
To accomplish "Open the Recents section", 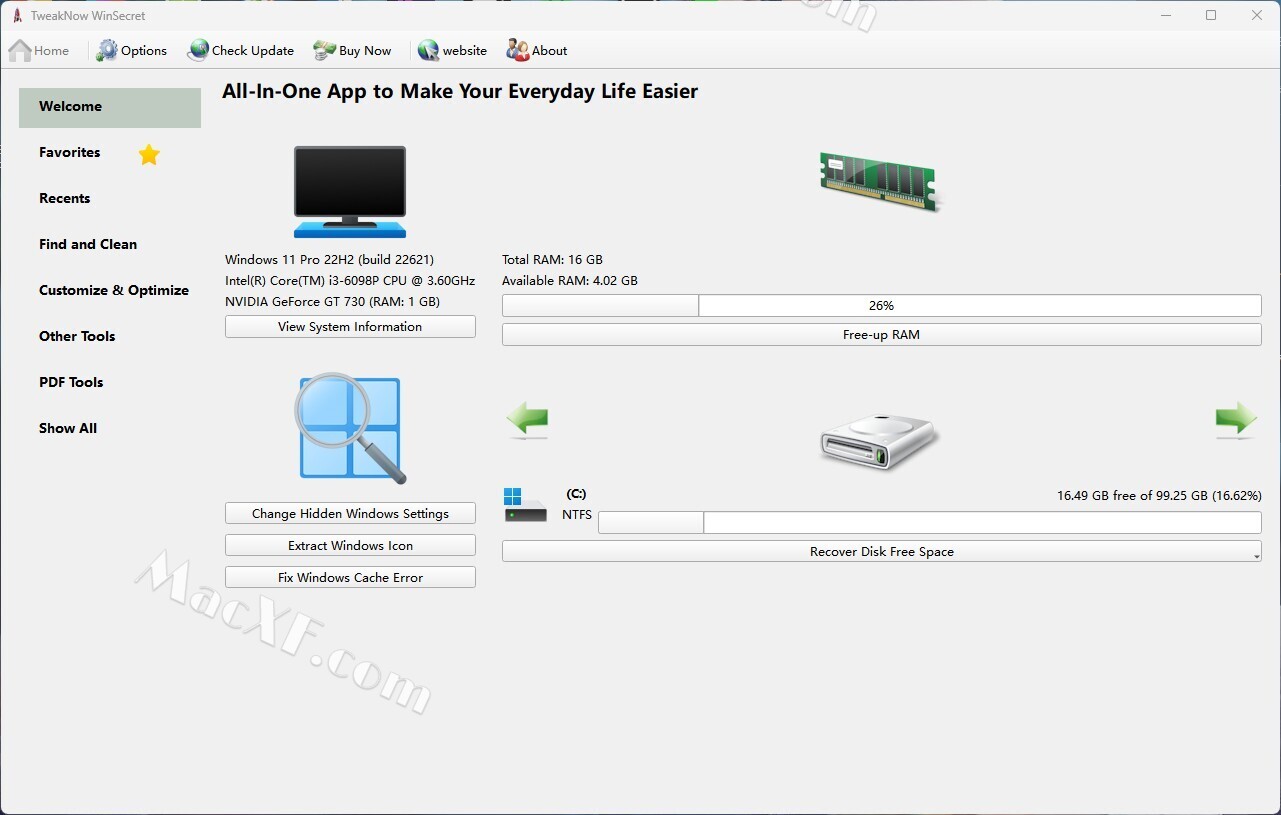I will [x=65, y=198].
